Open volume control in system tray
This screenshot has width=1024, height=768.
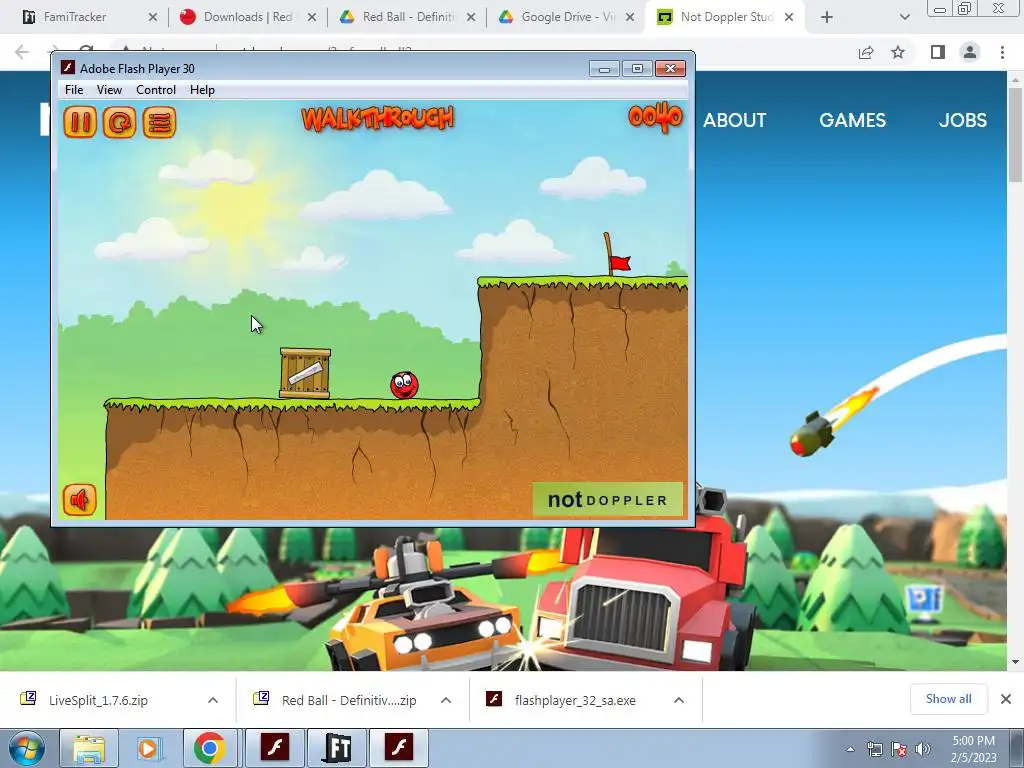pos(923,749)
